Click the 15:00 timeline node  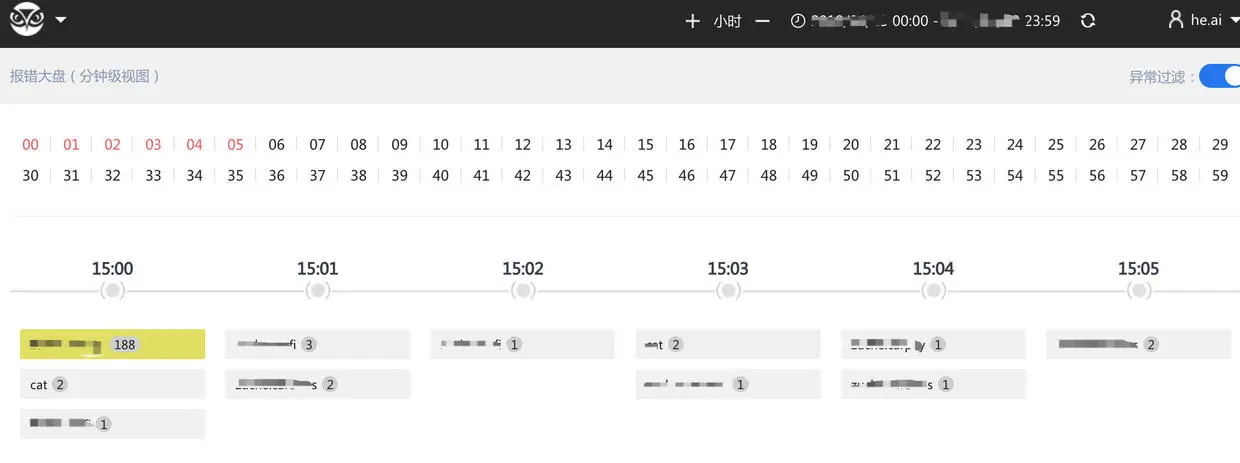click(x=113, y=291)
